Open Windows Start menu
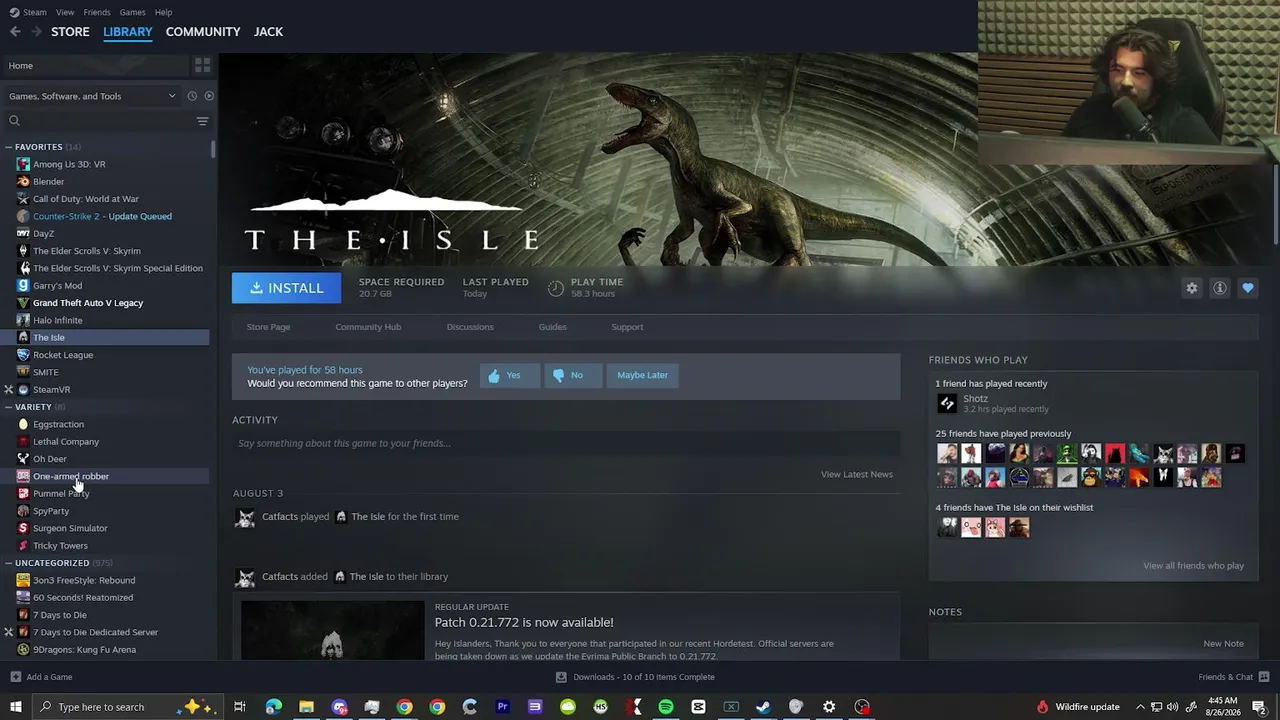The height and width of the screenshot is (720, 1280). 15,707
